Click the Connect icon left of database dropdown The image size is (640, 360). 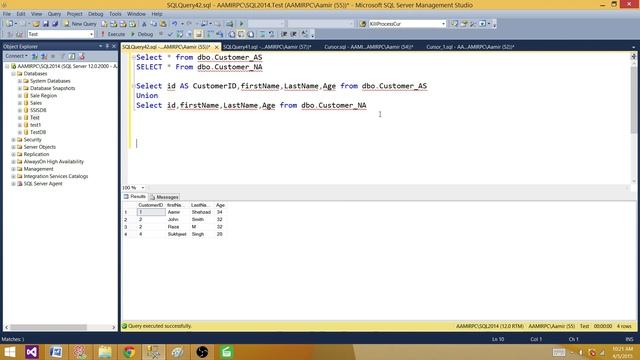pyautogui.click(x=9, y=34)
